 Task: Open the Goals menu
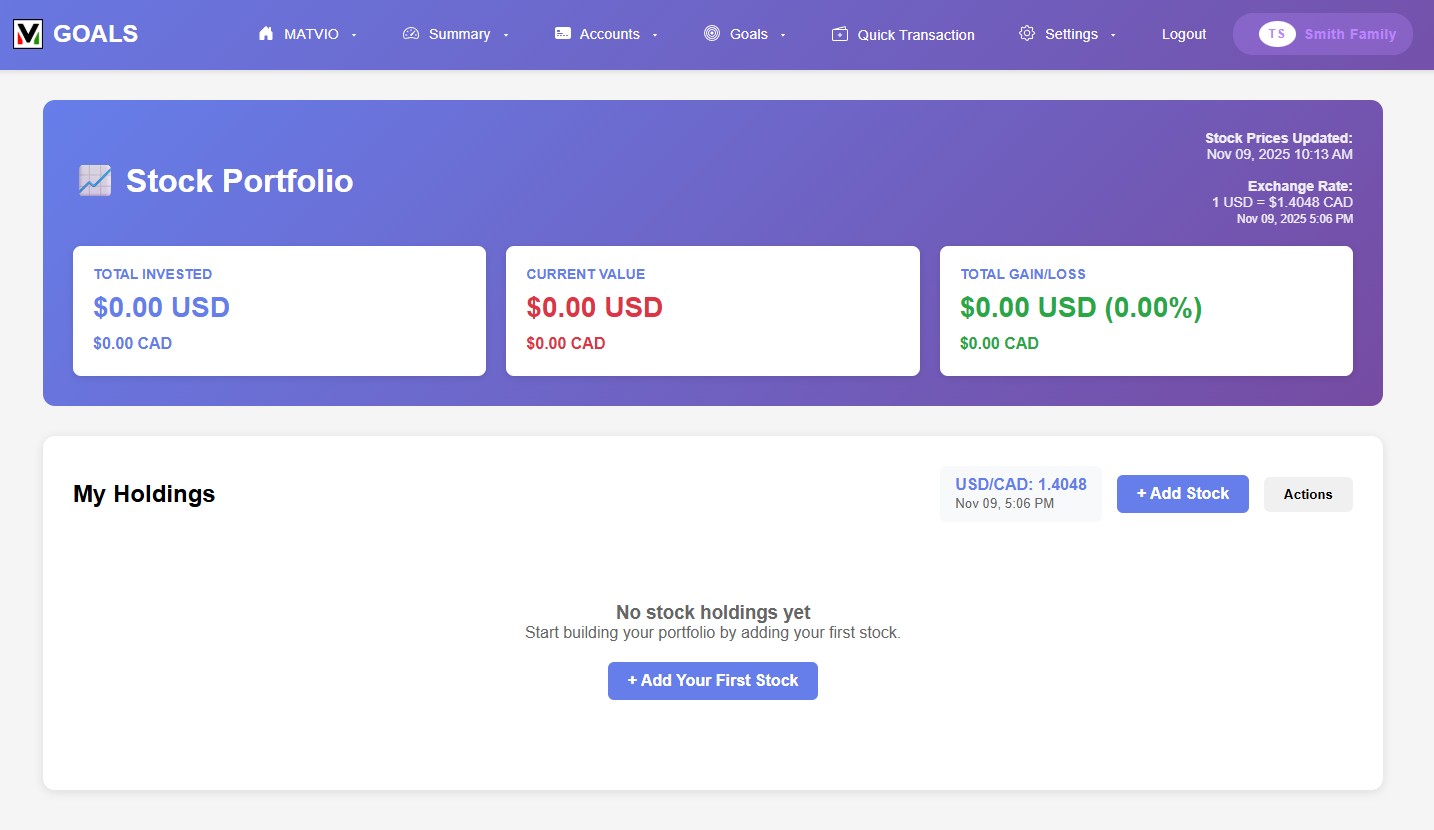pyautogui.click(x=749, y=34)
